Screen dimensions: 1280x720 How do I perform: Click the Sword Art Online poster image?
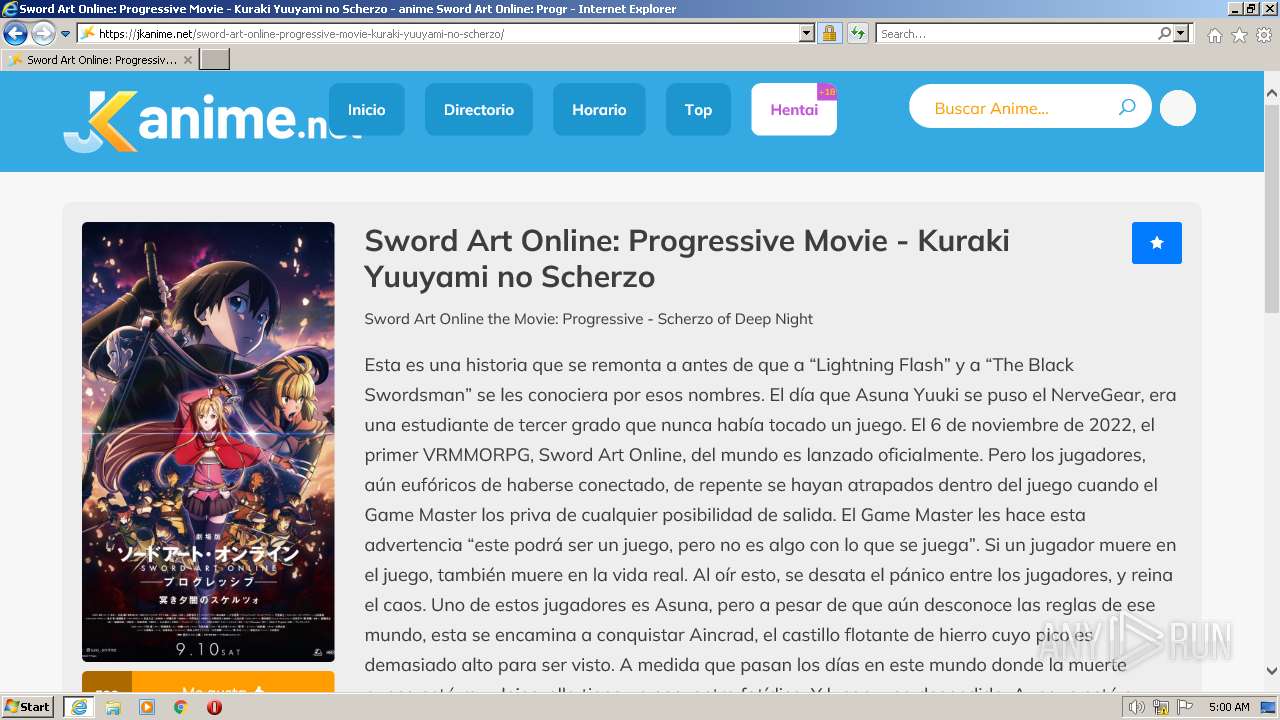pos(208,442)
